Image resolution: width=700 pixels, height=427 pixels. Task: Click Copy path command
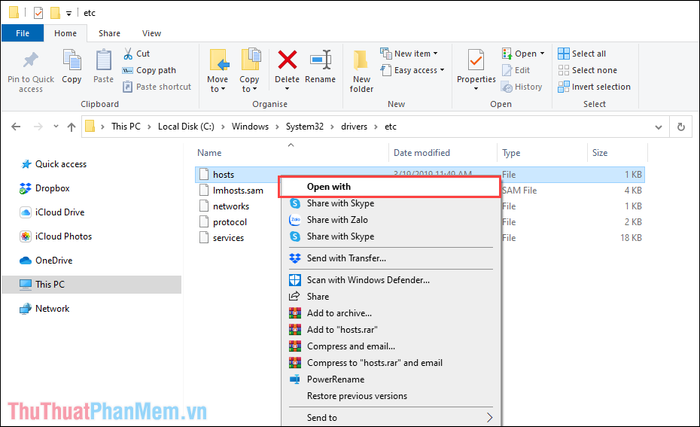click(x=150, y=70)
